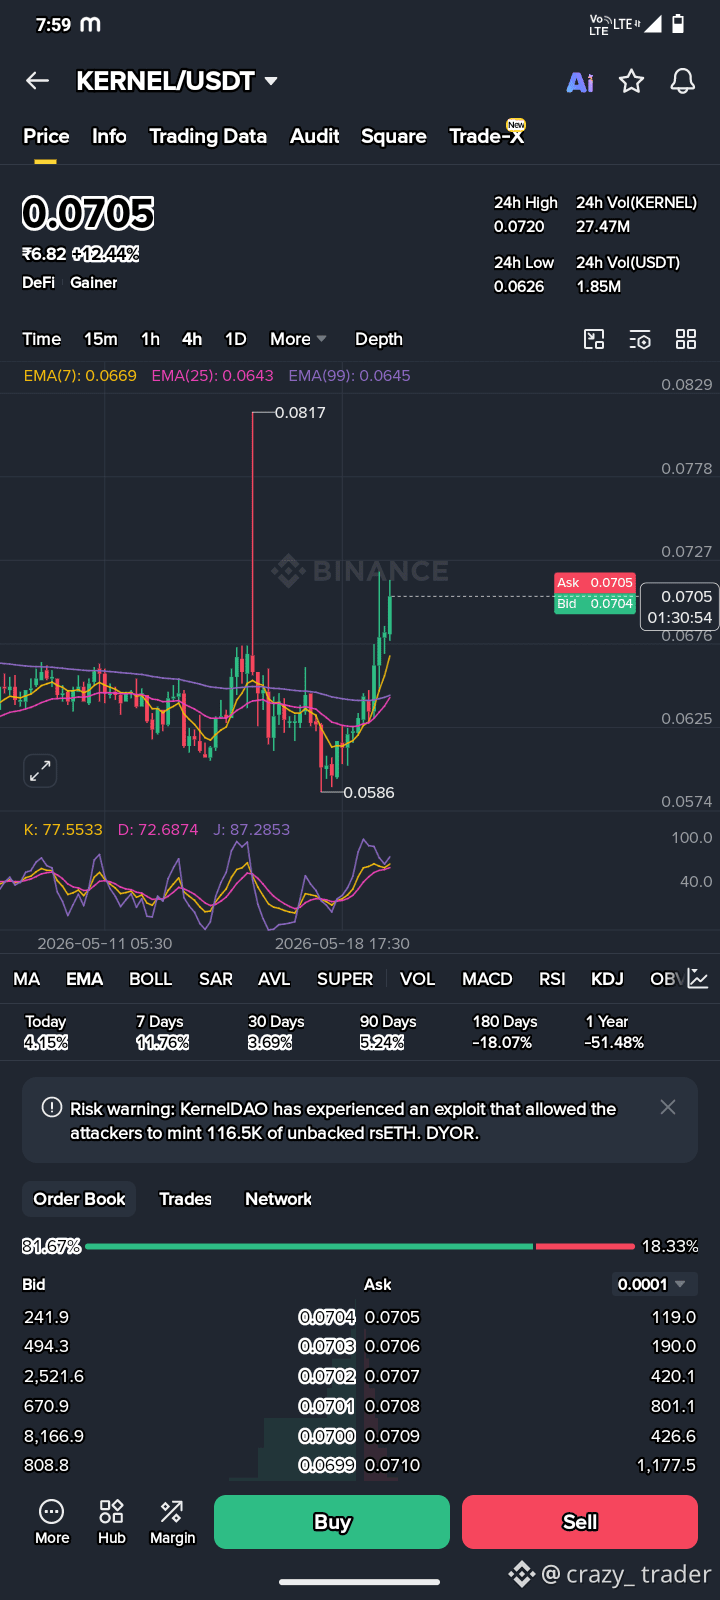Tap the EMA(7): 0.0669 legend
The image size is (720, 1600).
click(80, 376)
